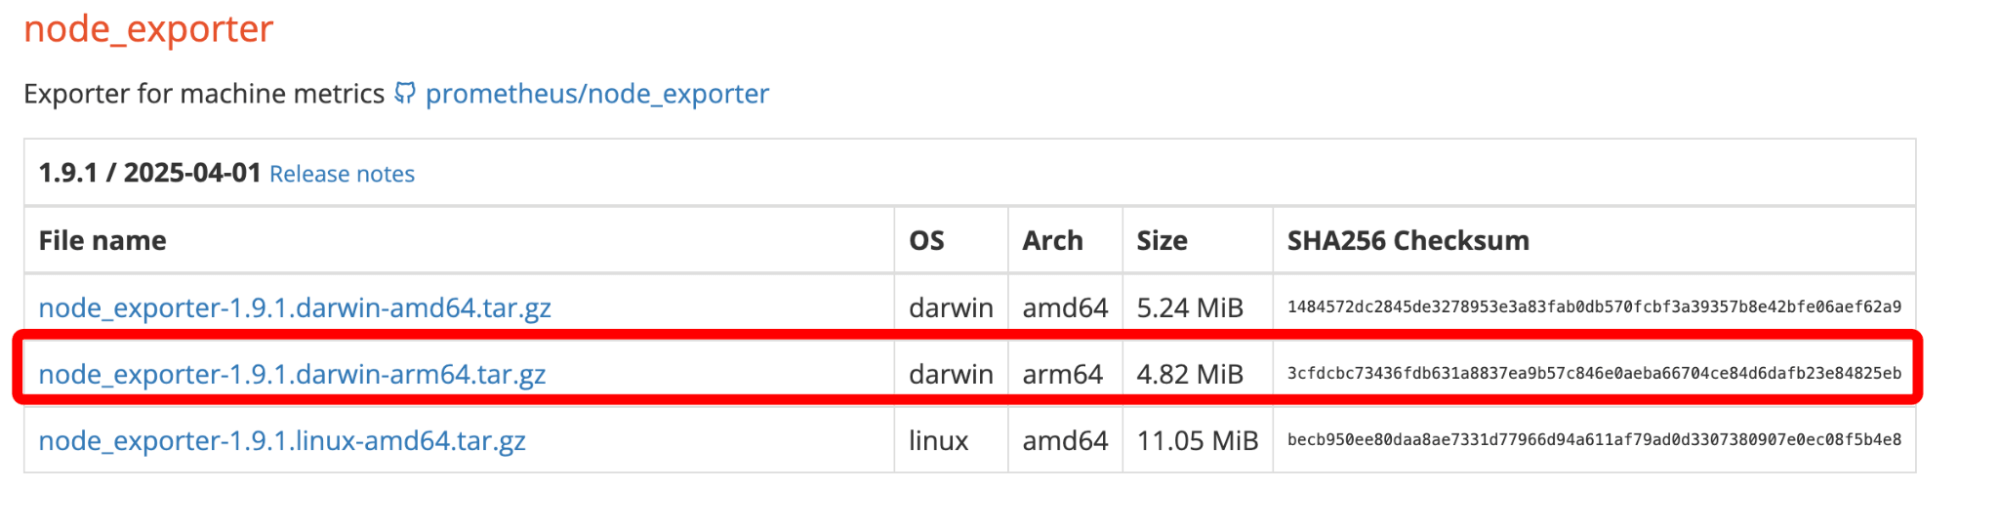Screen dimensions: 1999x528
Task: Click the OS column header
Action: click(927, 241)
